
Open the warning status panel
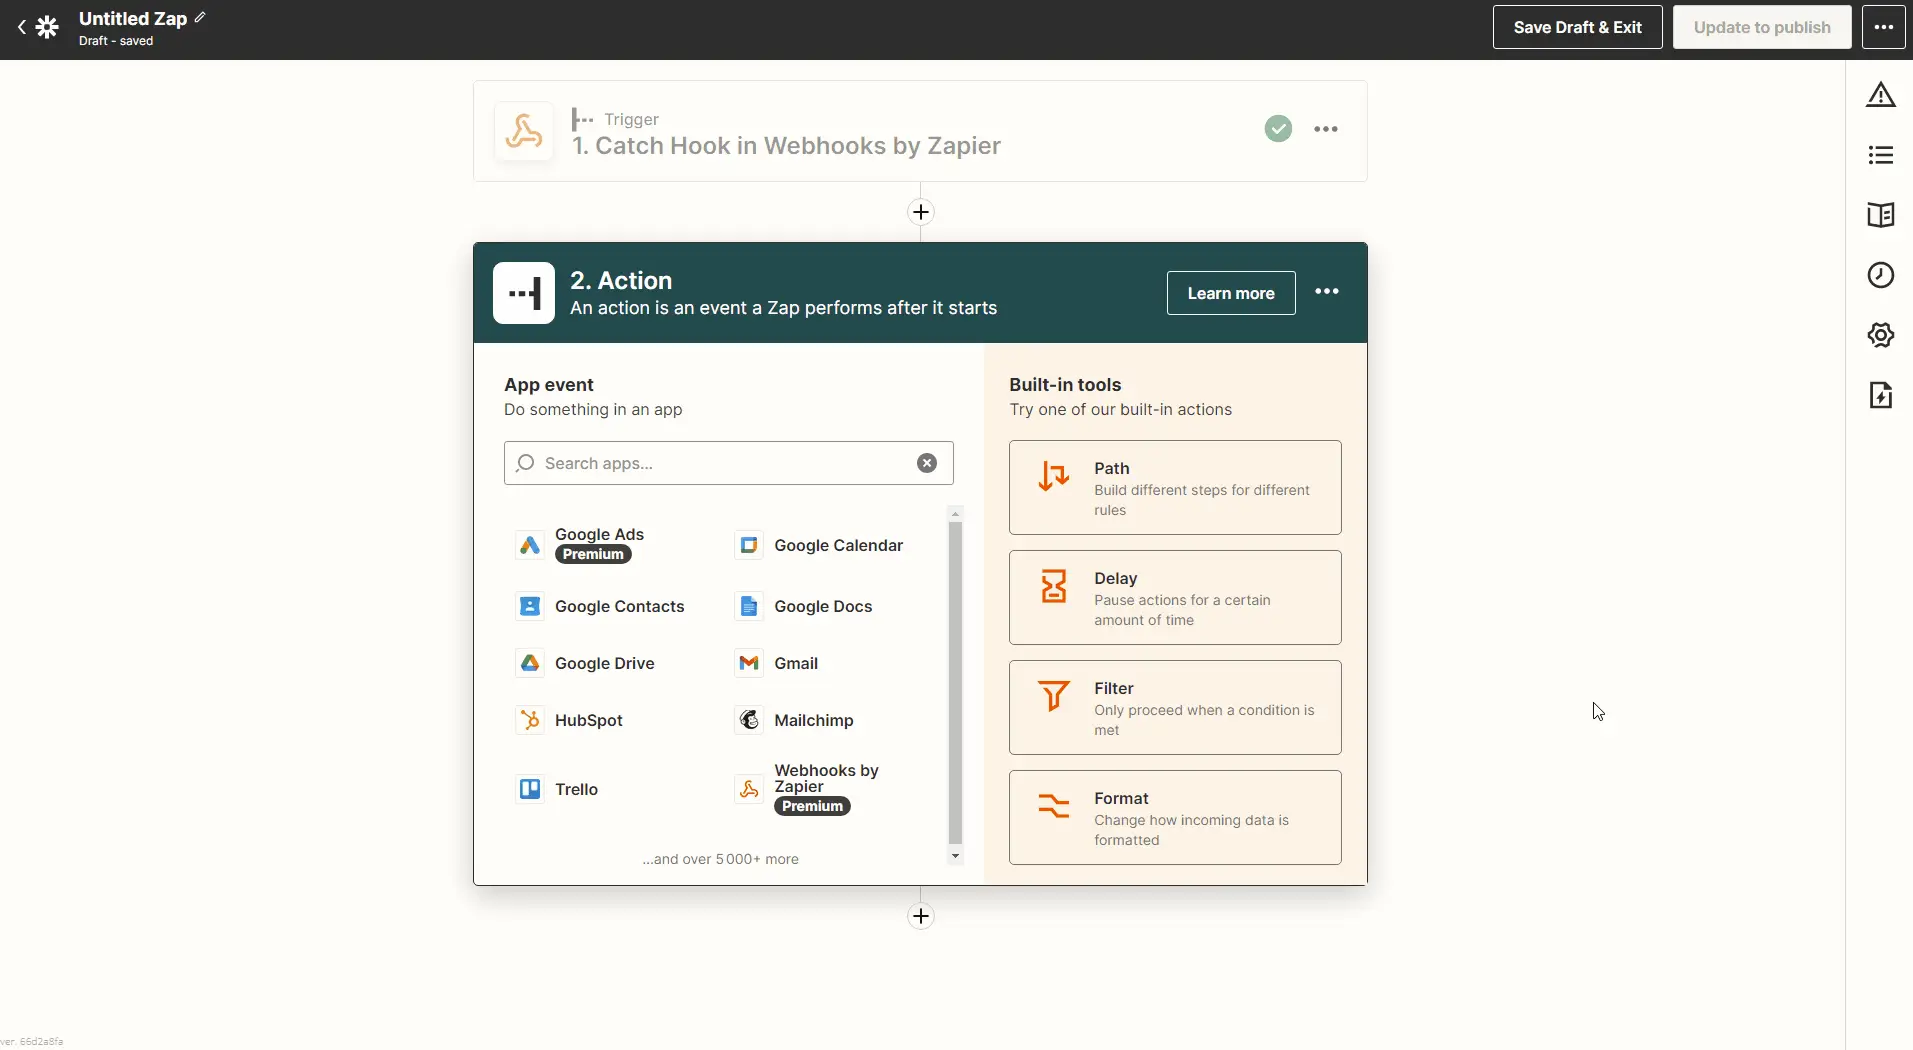point(1881,95)
